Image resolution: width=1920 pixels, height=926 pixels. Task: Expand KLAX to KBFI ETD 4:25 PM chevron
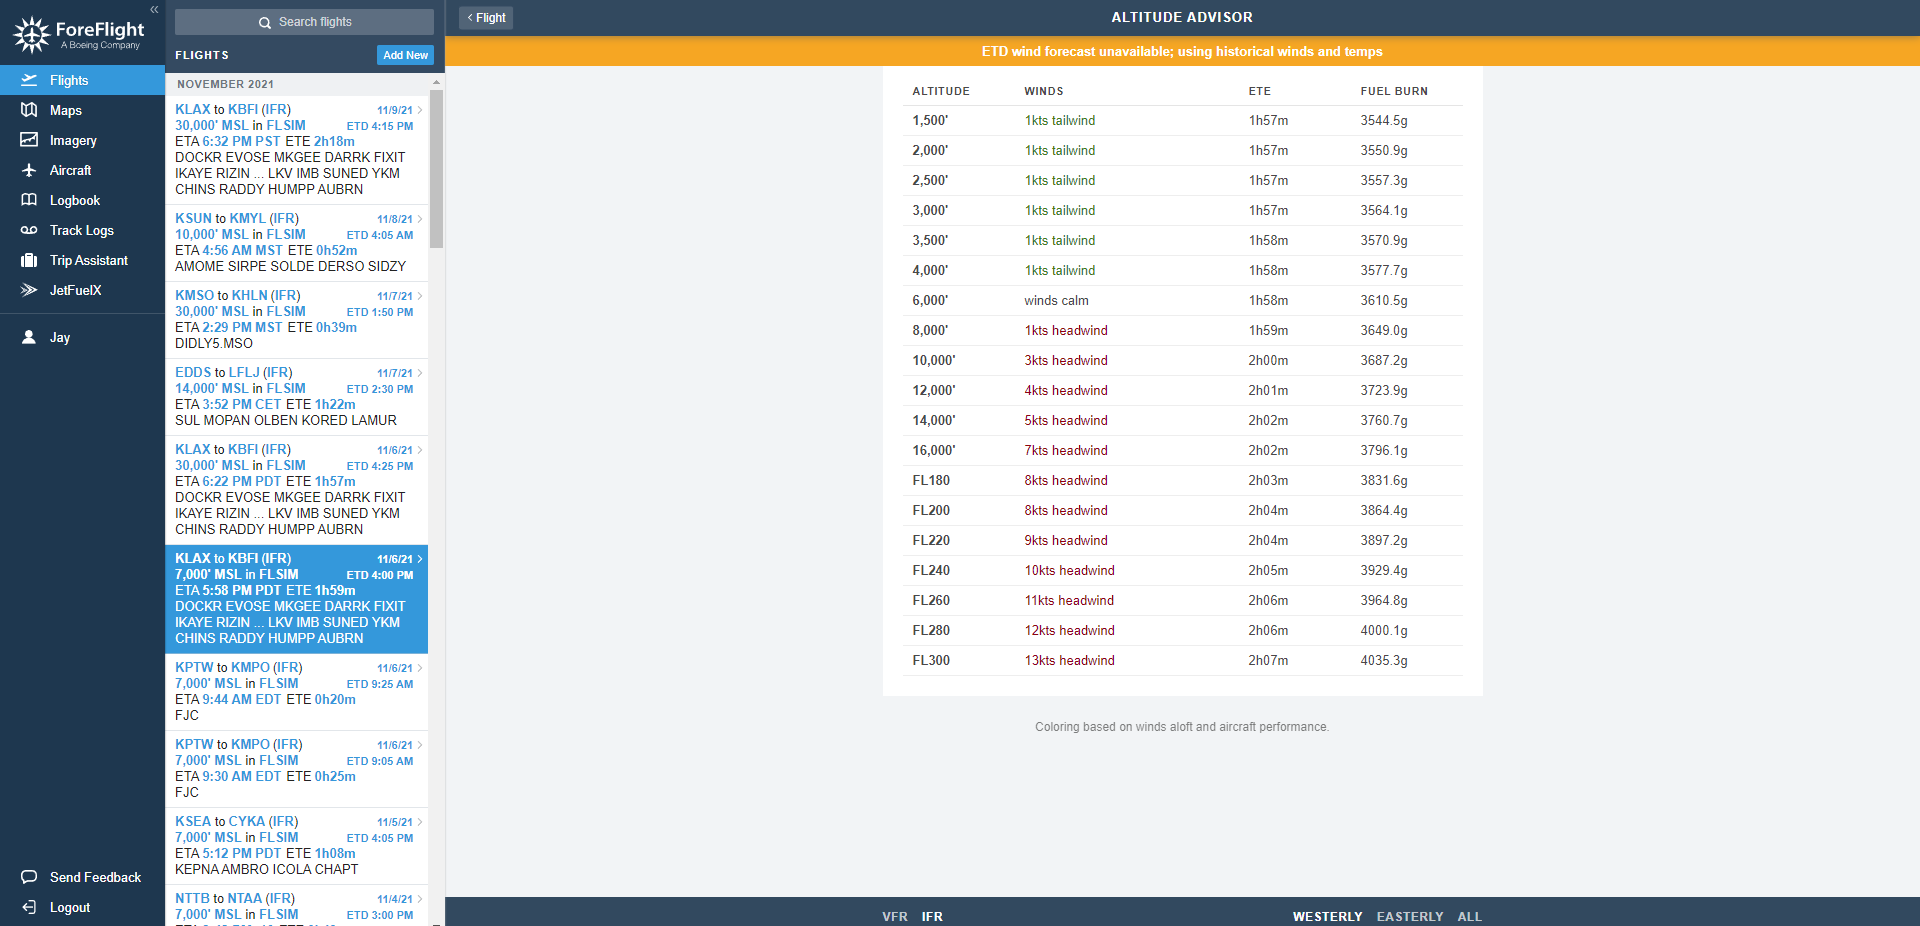pos(420,450)
